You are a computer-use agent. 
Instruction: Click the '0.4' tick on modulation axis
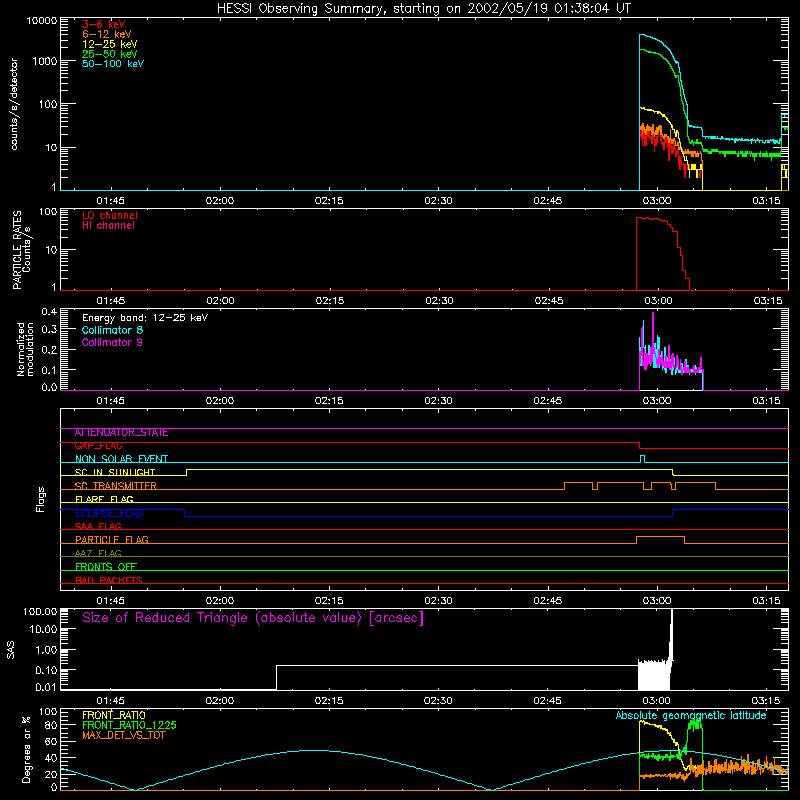click(49, 312)
